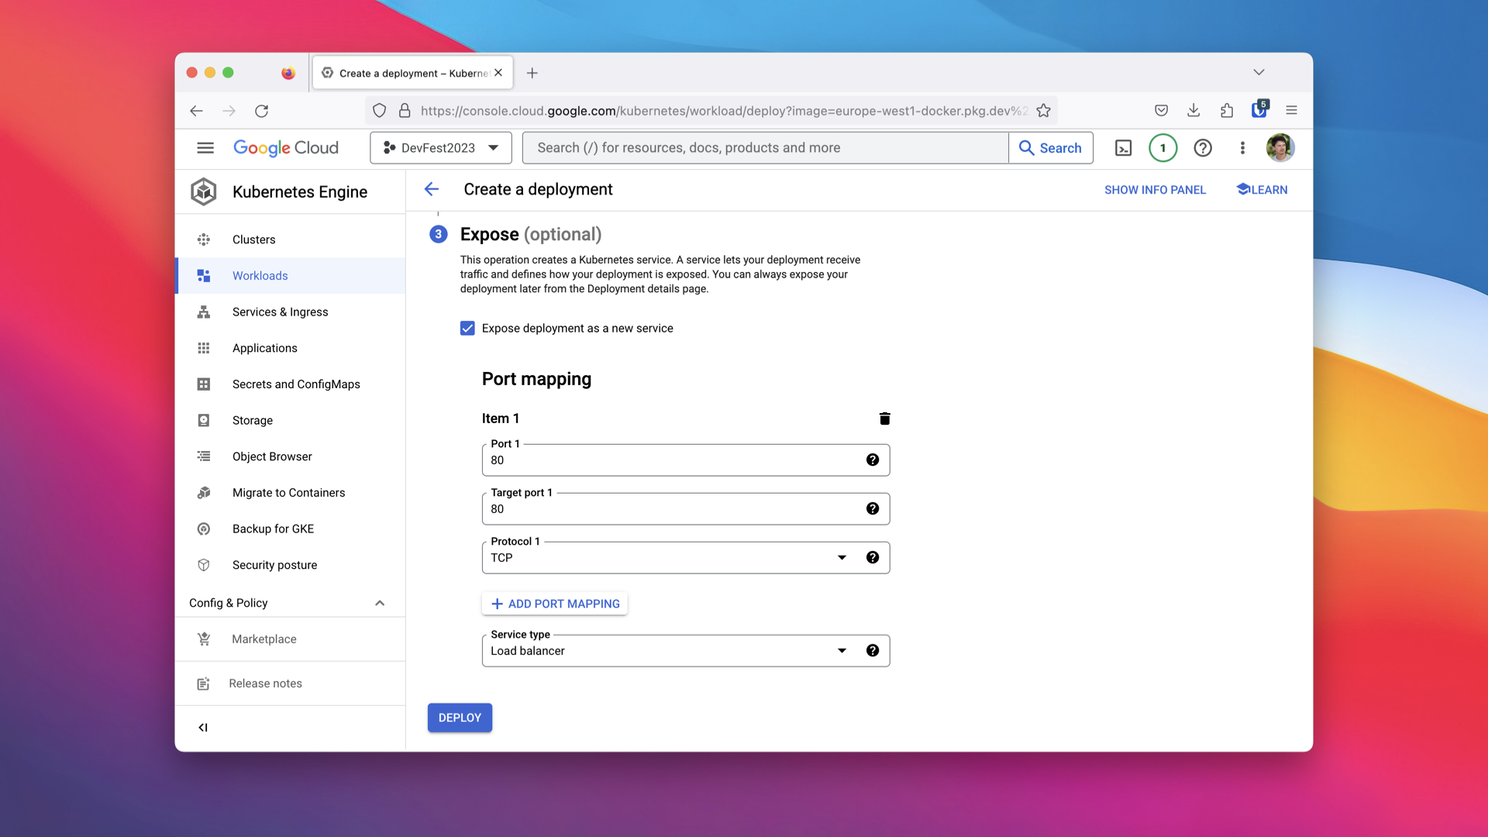Viewport: 1488px width, 837px height.
Task: Select the Create a deployment browser tab
Action: (x=413, y=73)
